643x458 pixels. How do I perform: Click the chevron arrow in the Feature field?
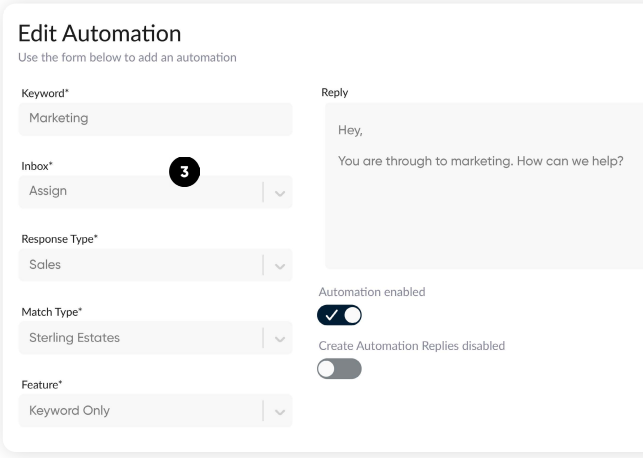[x=279, y=411]
